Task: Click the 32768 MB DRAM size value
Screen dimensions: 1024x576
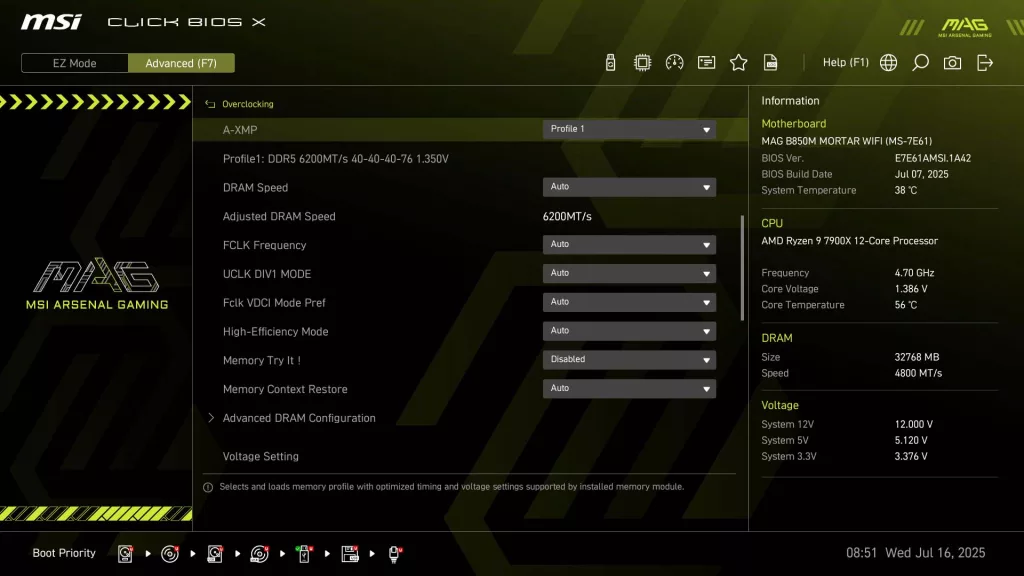Action: point(917,357)
